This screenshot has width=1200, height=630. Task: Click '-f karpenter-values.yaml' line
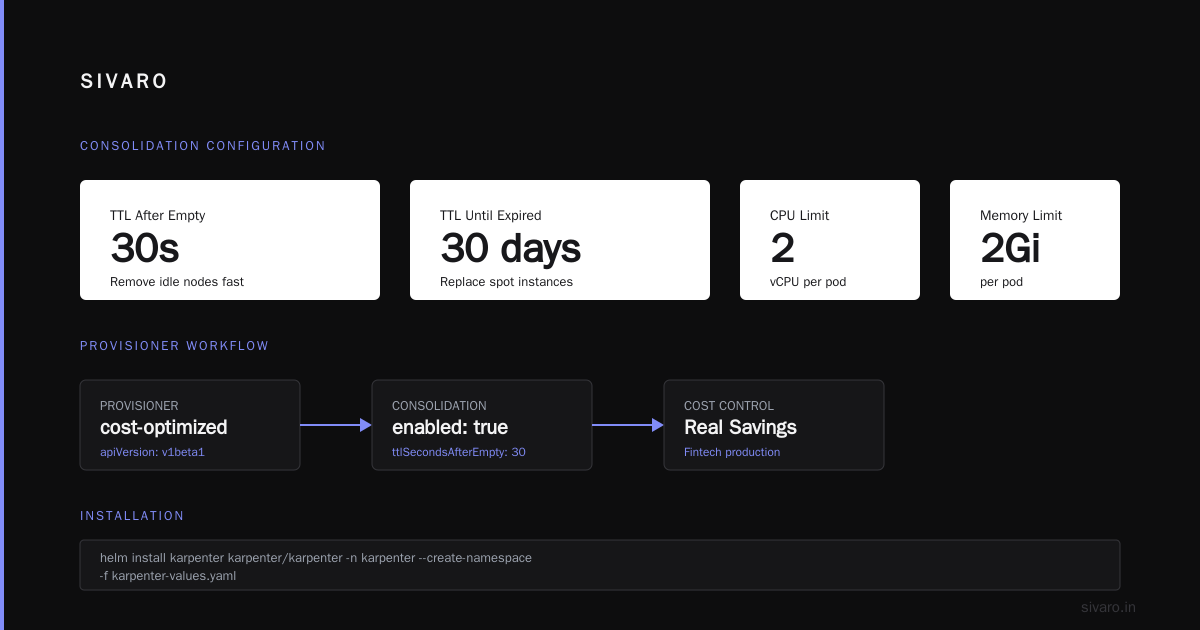168,575
